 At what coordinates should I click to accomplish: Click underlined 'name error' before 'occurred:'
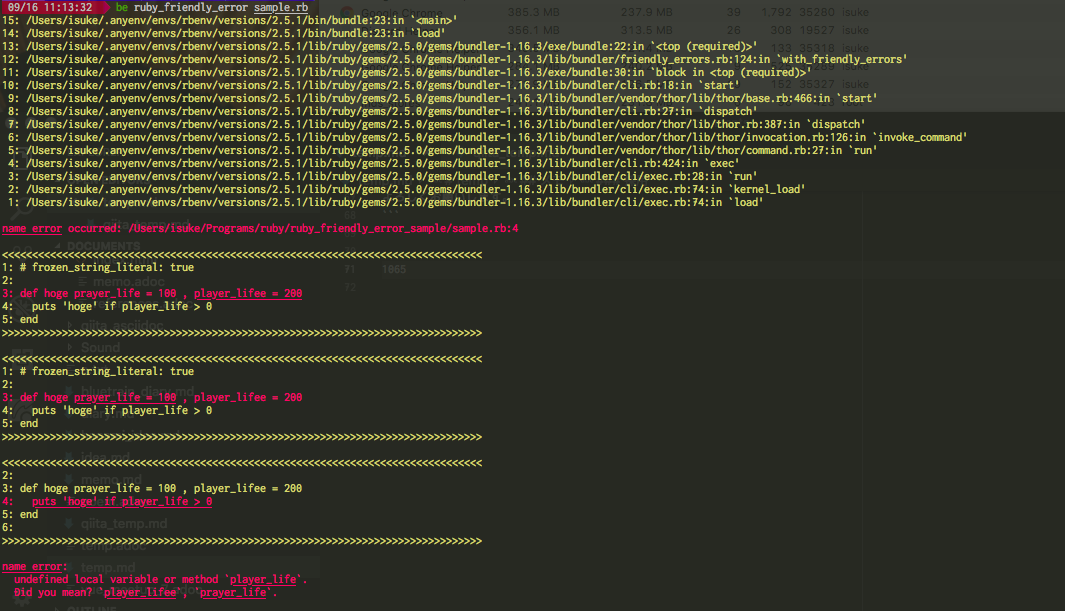pyautogui.click(x=32, y=228)
